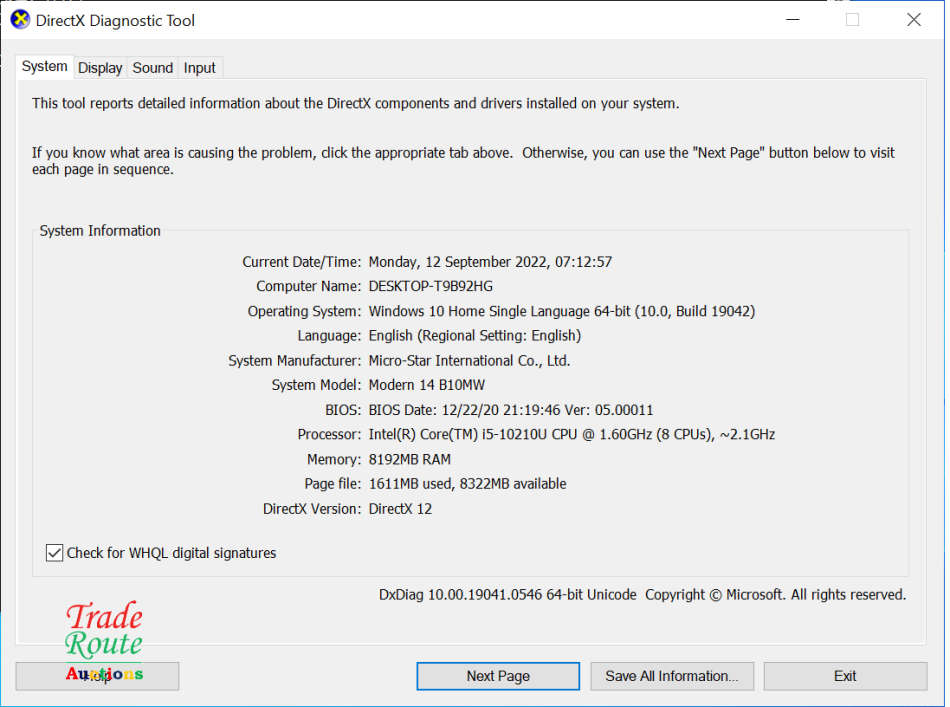Click the Operating System value text
The image size is (950, 707).
click(560, 311)
